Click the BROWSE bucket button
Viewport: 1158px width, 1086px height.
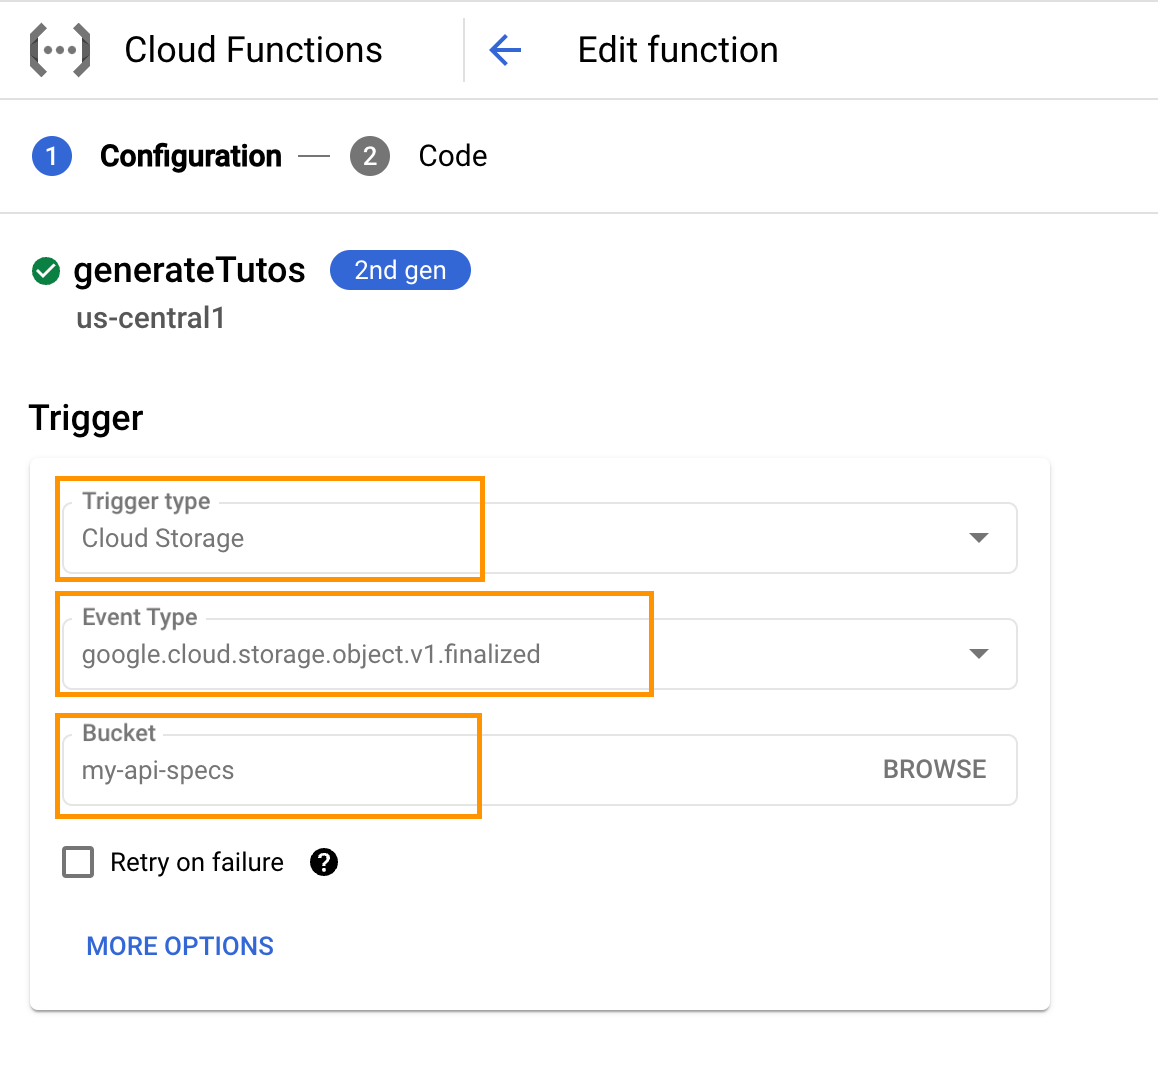[934, 769]
